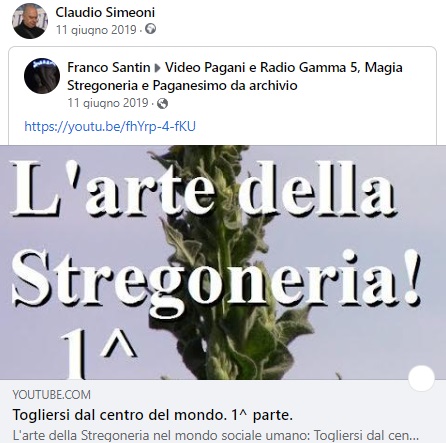Open the Claudio Simeoni name link
This screenshot has height=443, width=446.
105,13
